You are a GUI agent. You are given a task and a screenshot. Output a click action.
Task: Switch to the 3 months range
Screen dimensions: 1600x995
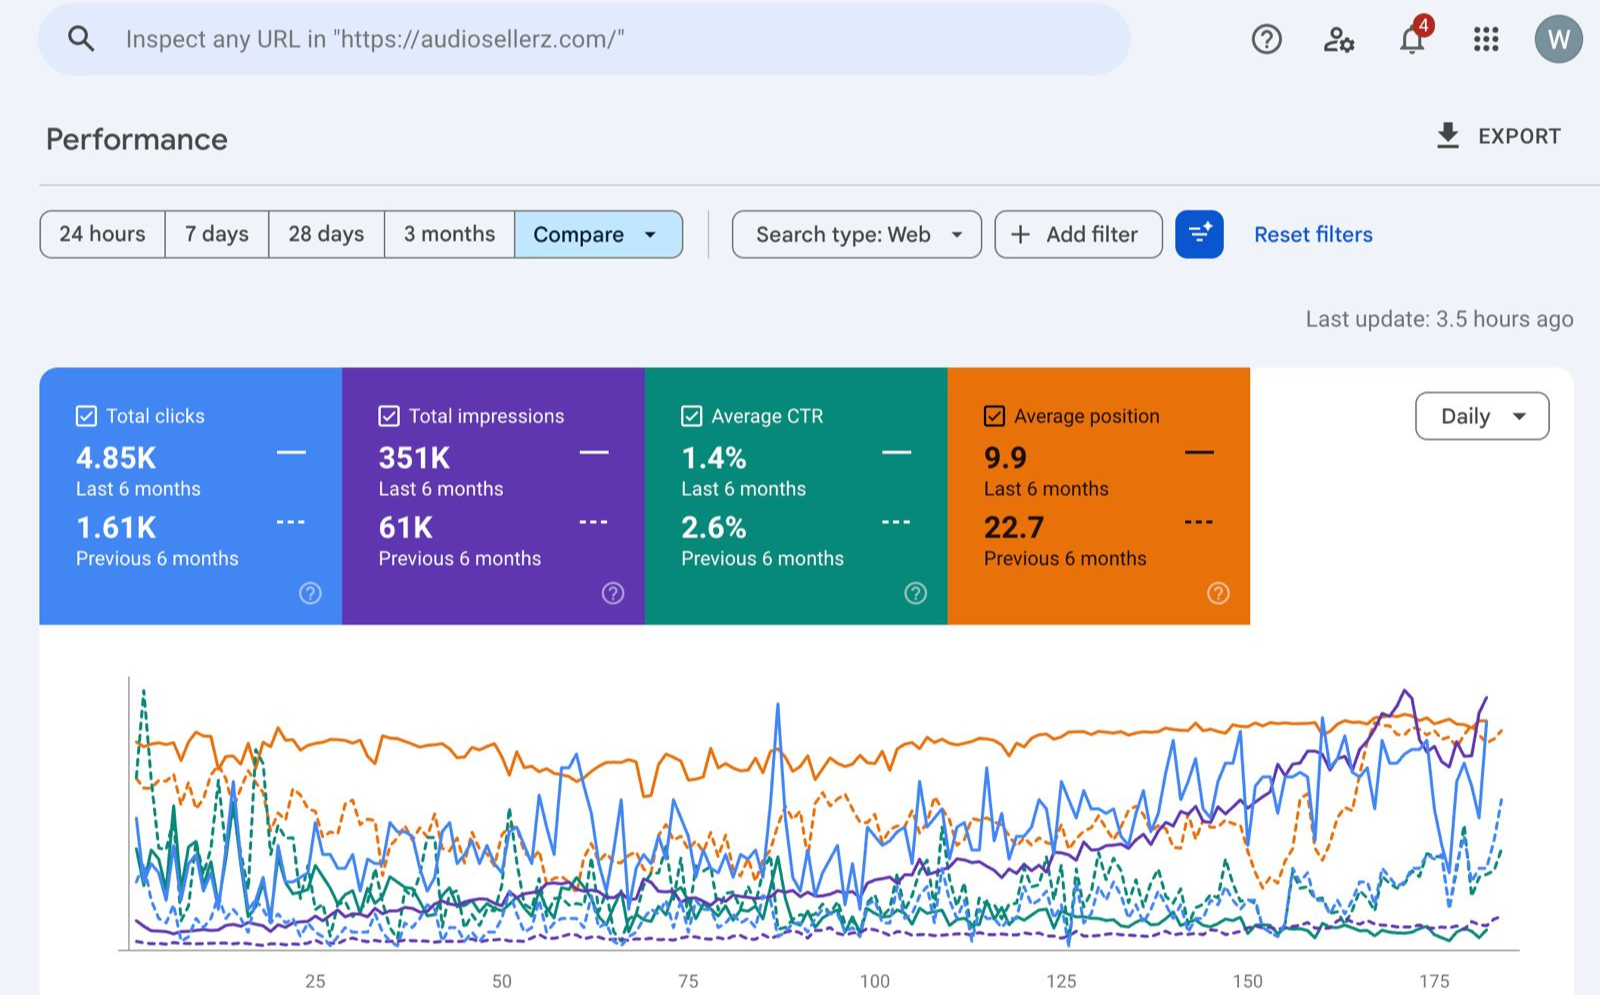[449, 234]
